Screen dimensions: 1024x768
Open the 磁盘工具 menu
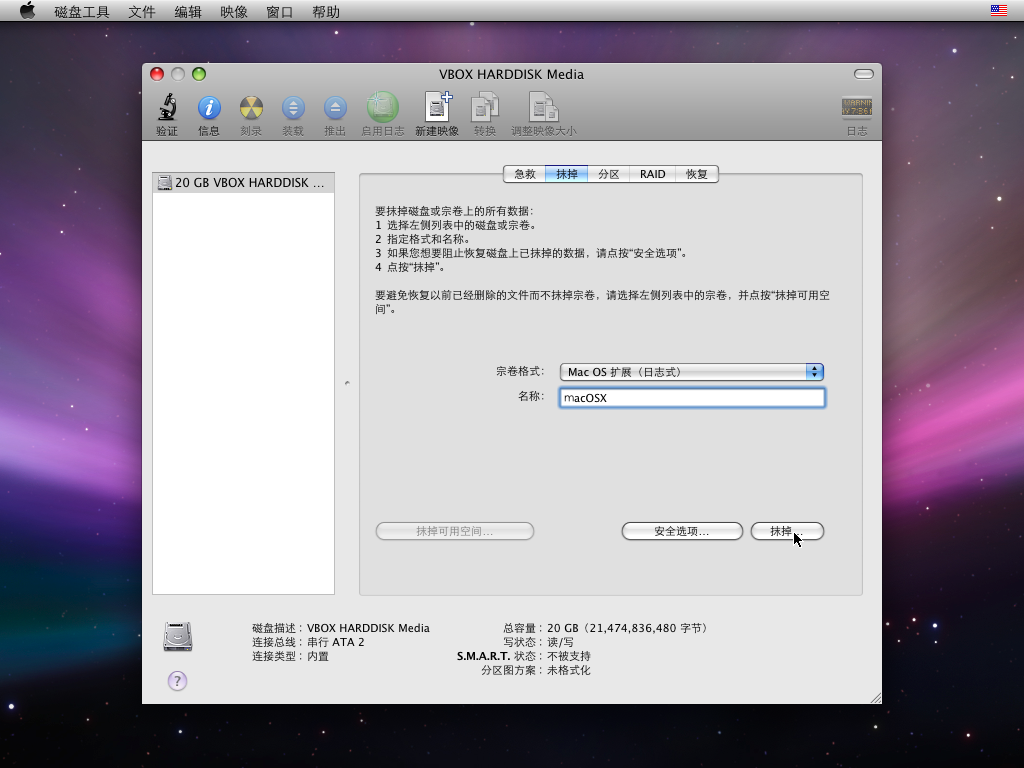82,12
